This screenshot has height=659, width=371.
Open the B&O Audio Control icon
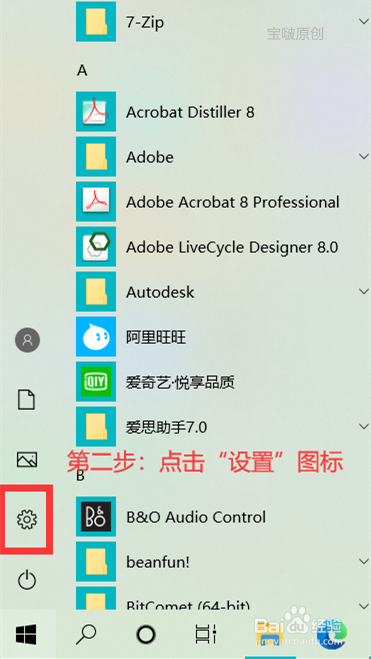(x=96, y=517)
